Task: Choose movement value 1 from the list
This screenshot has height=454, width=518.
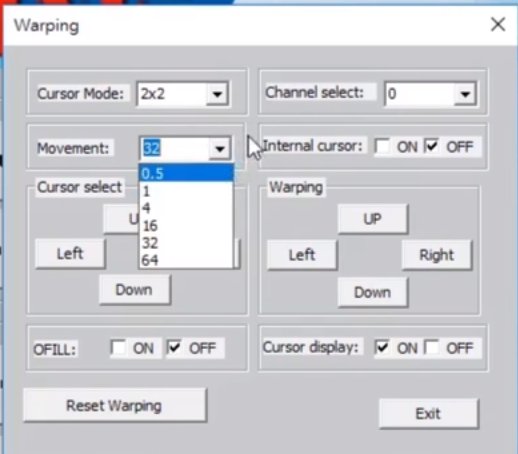Action: coord(186,191)
